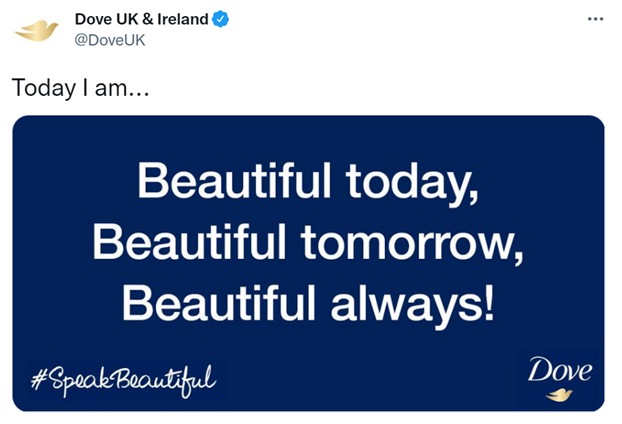
Task: Click the "Today I am..." tweet caption
Action: click(x=81, y=88)
